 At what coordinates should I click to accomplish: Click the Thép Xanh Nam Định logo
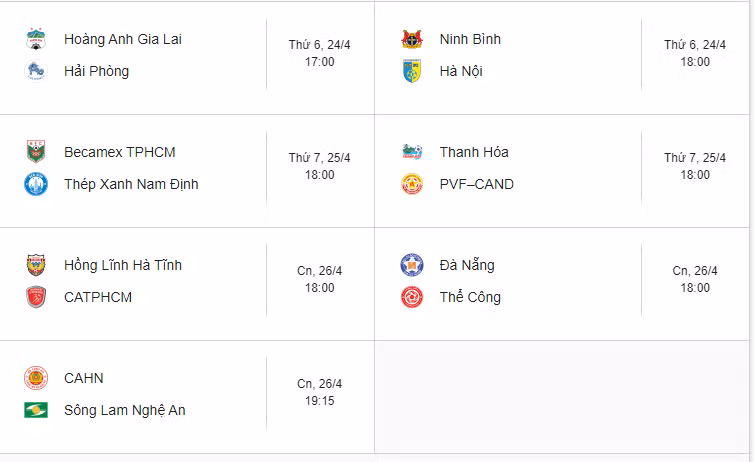(x=36, y=184)
